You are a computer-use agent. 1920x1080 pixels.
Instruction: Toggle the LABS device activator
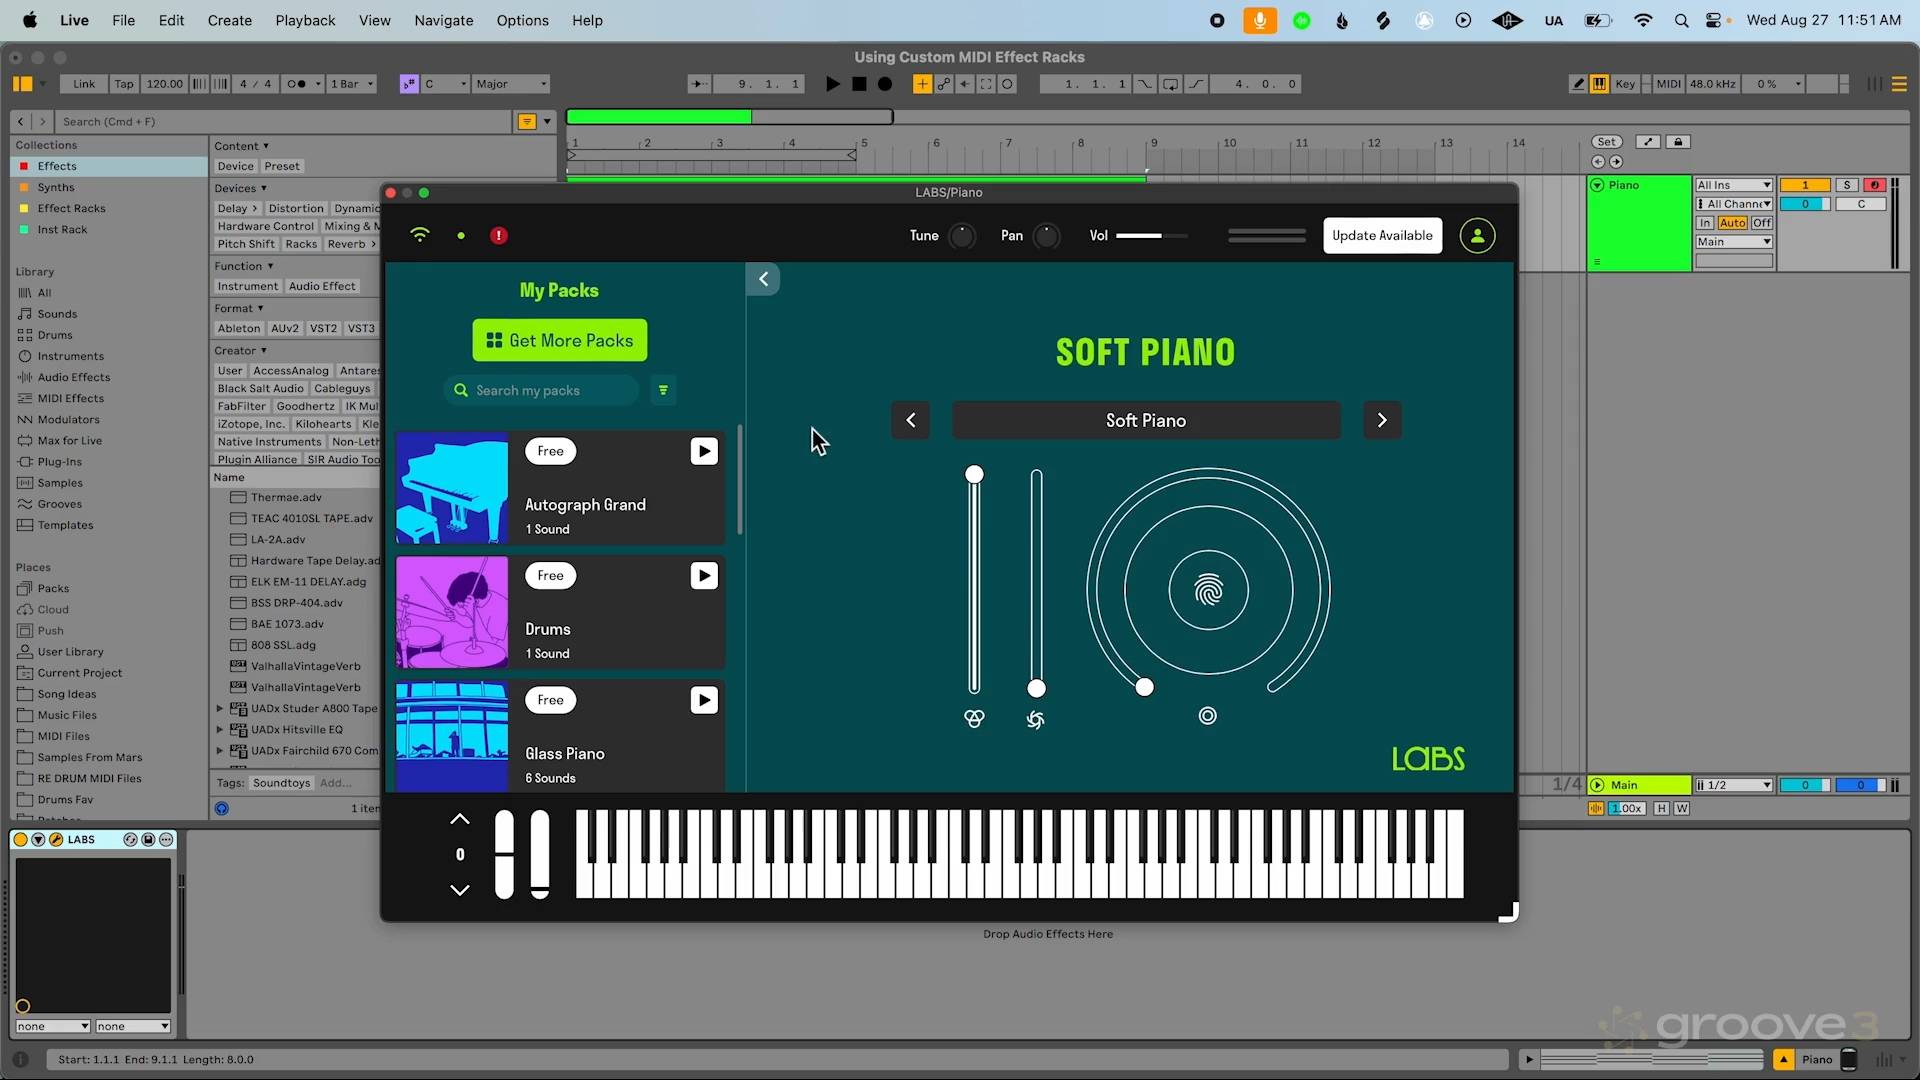coord(21,840)
